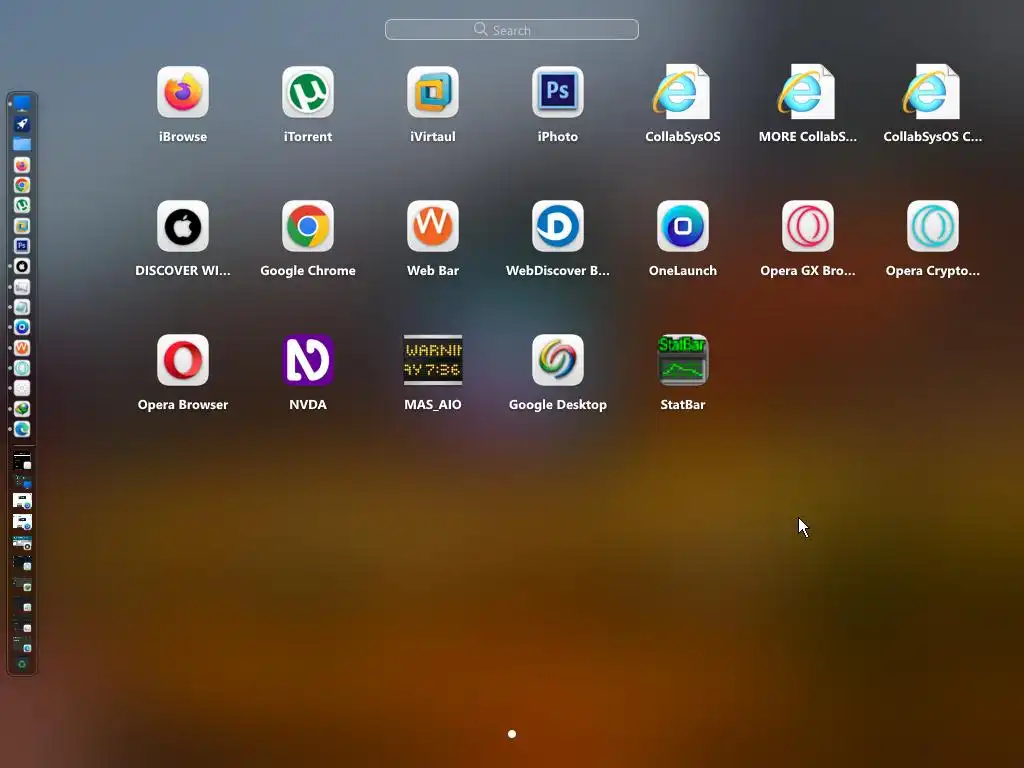Click the "StatBar" label text

(682, 404)
